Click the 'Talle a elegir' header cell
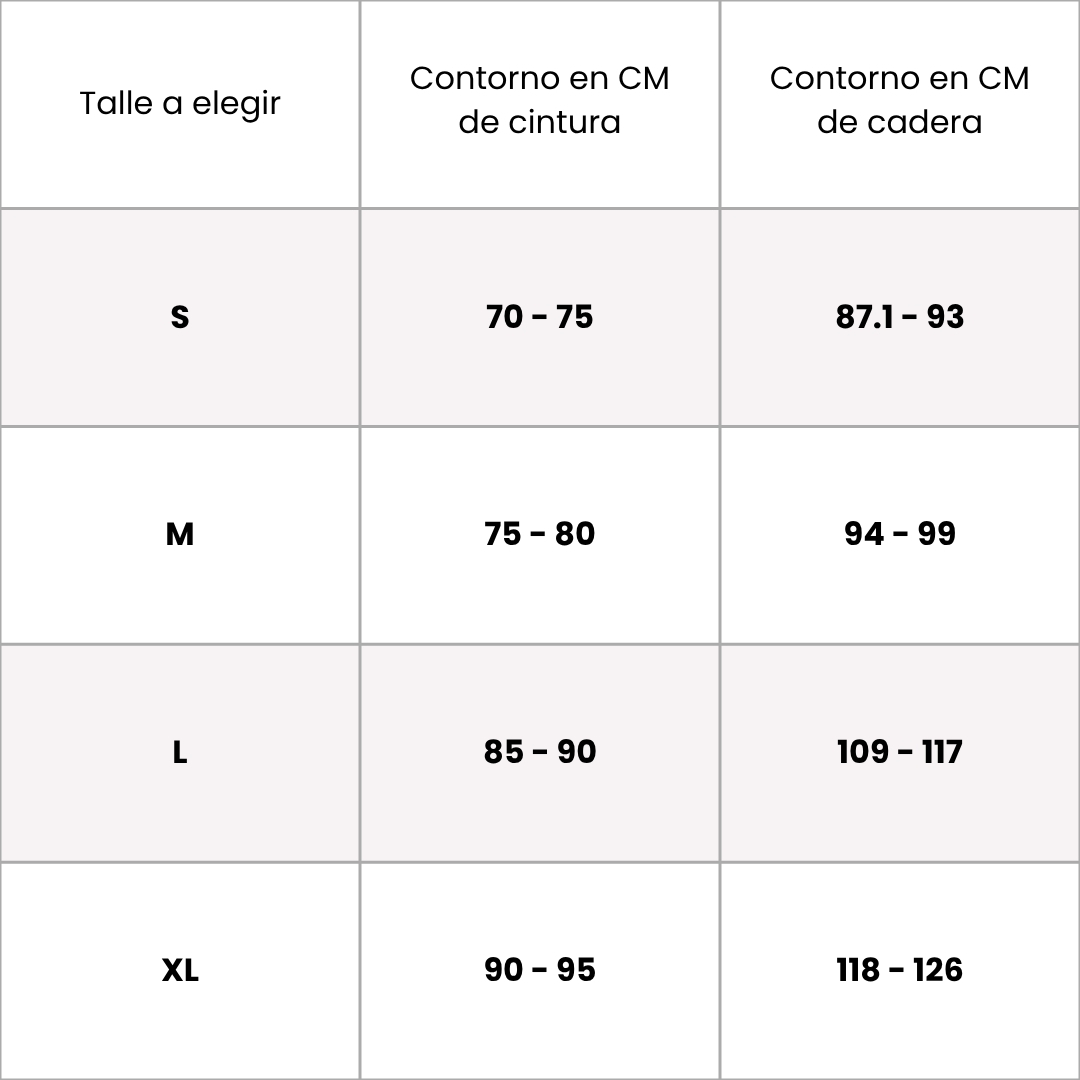The width and height of the screenshot is (1080, 1080). pyautogui.click(x=180, y=103)
